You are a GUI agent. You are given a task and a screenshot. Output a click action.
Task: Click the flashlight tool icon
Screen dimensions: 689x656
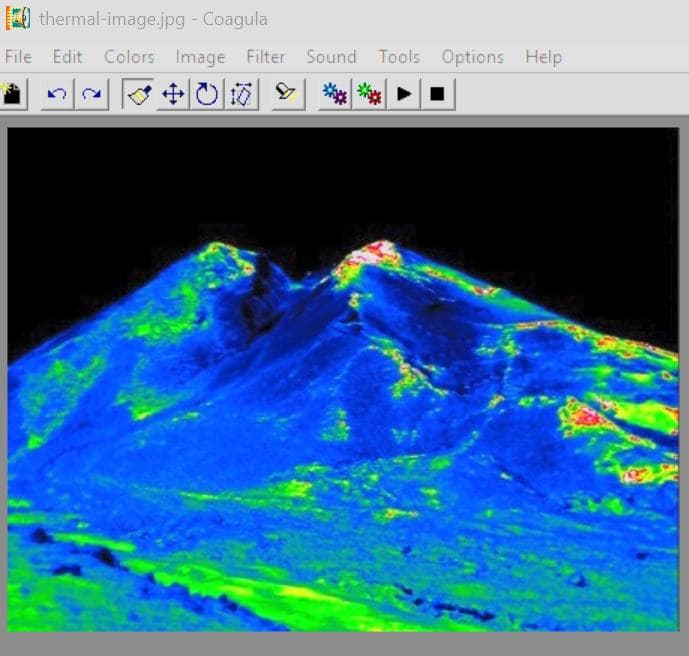[288, 94]
